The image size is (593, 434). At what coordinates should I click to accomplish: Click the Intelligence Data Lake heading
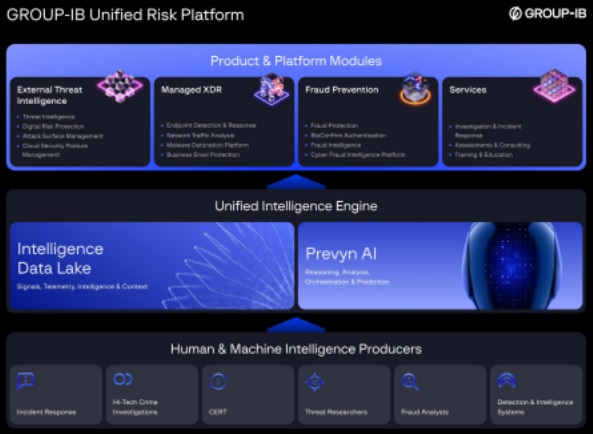pos(60,259)
